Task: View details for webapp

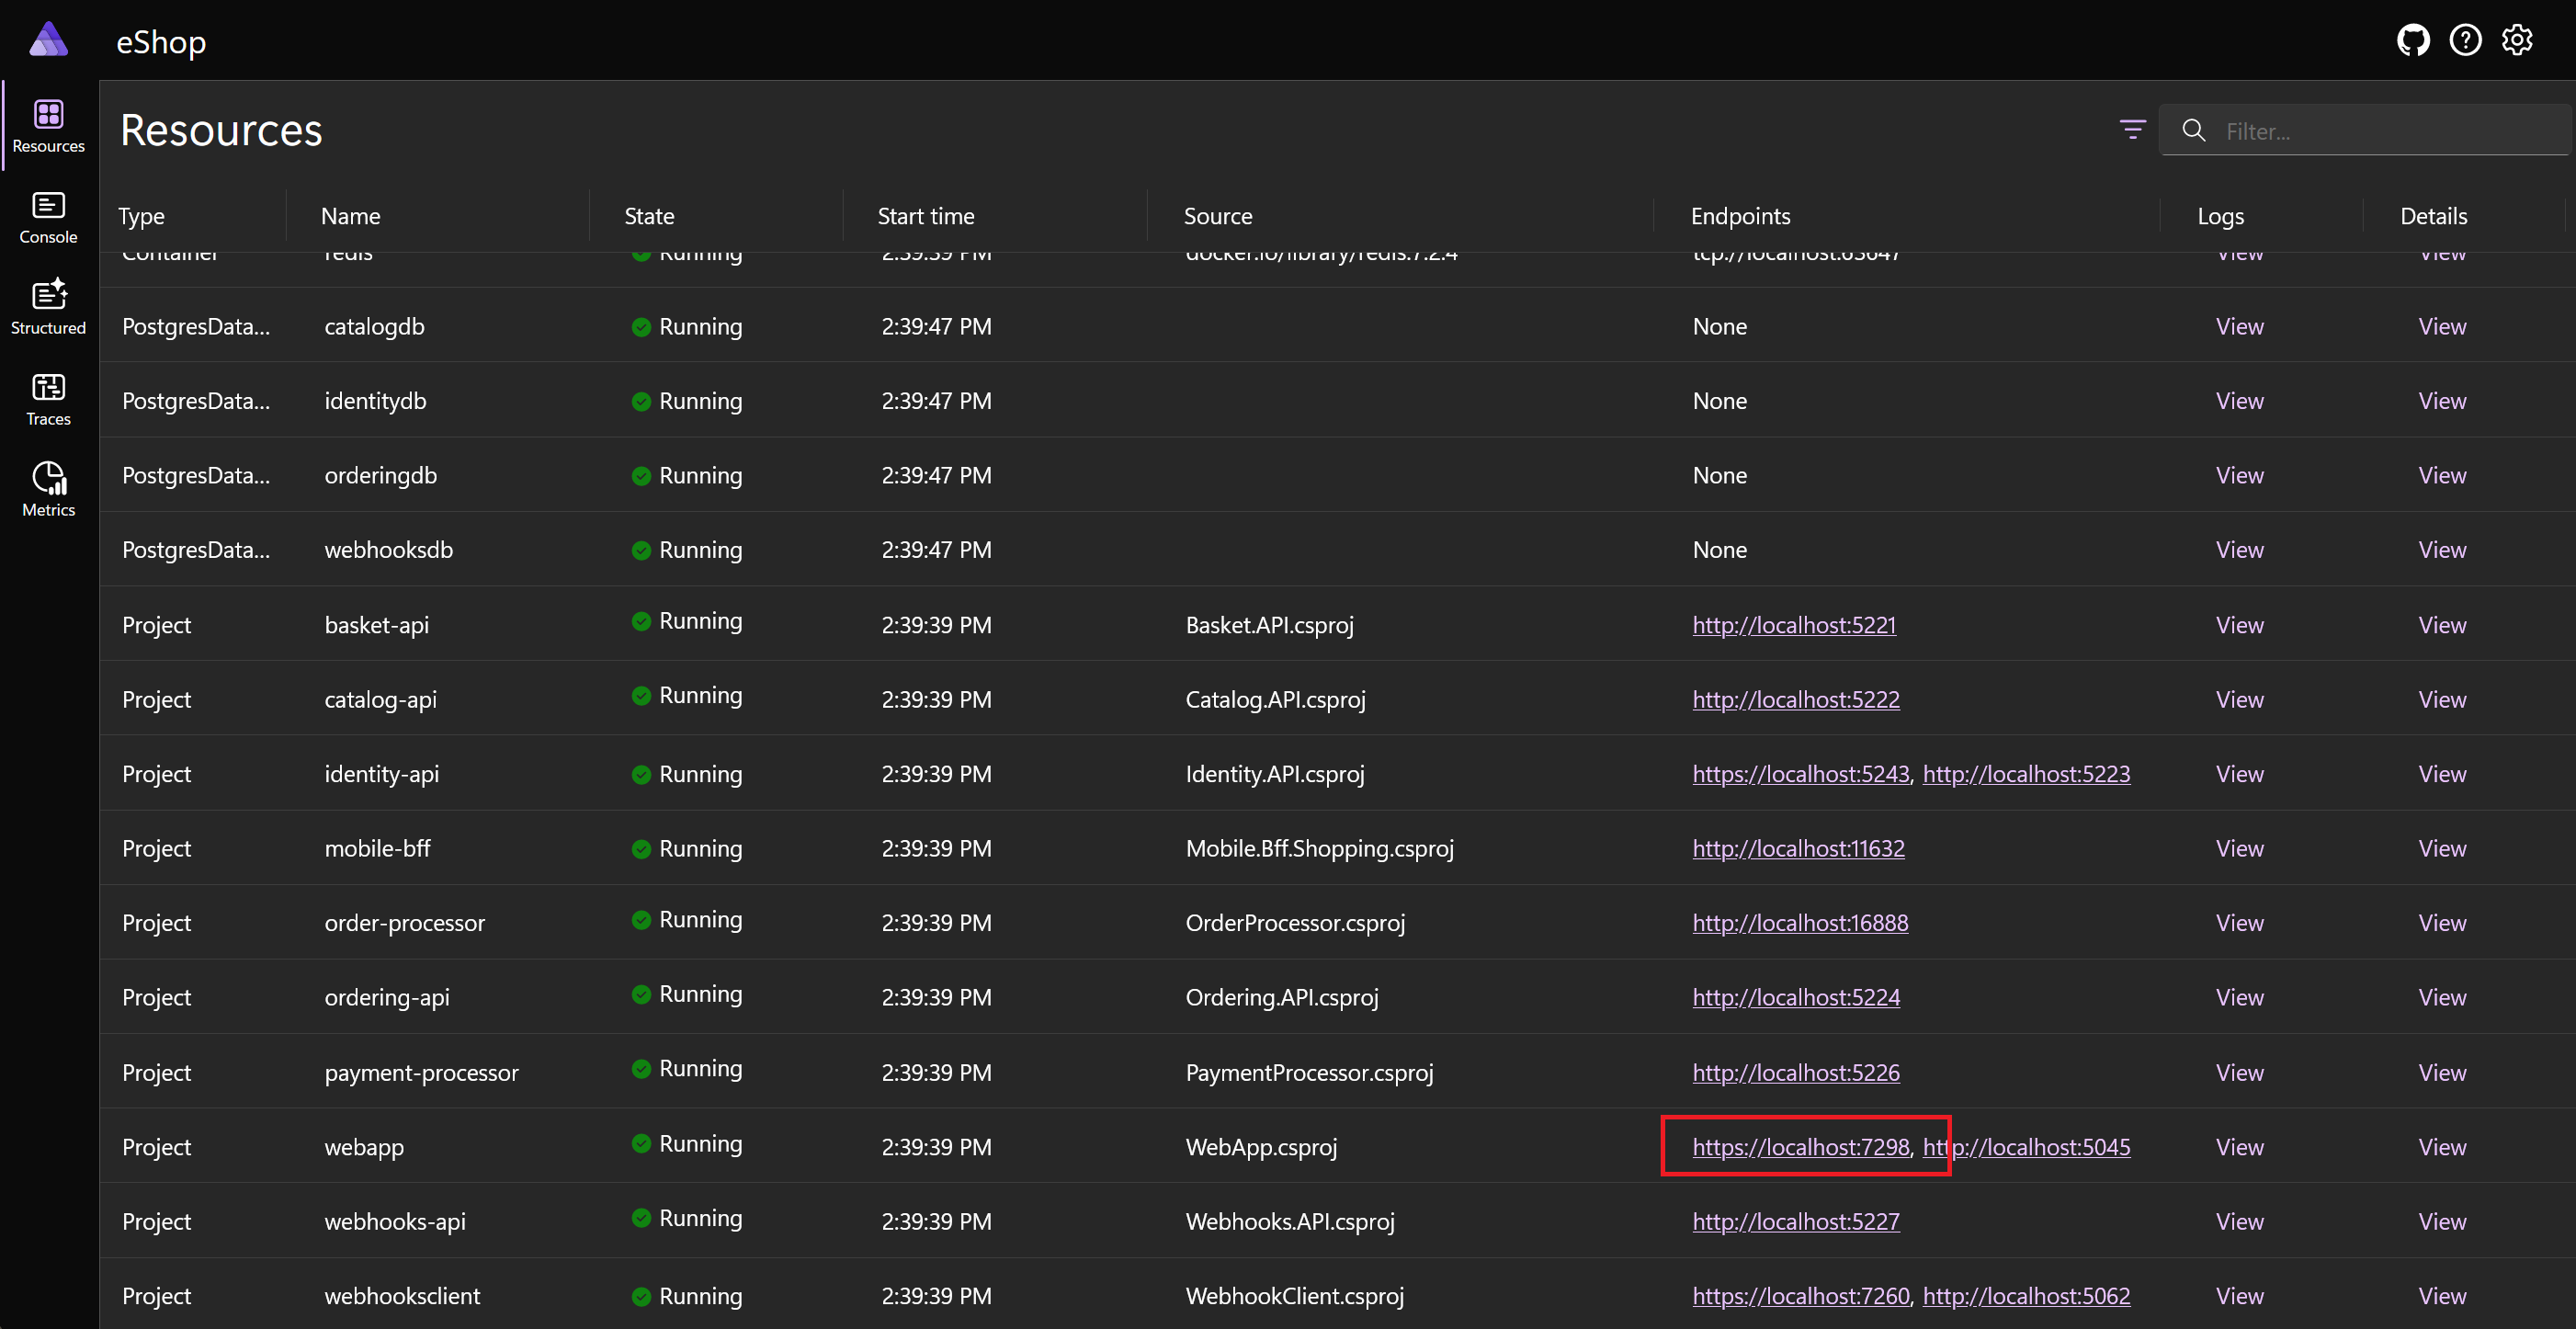Action: [2442, 1147]
